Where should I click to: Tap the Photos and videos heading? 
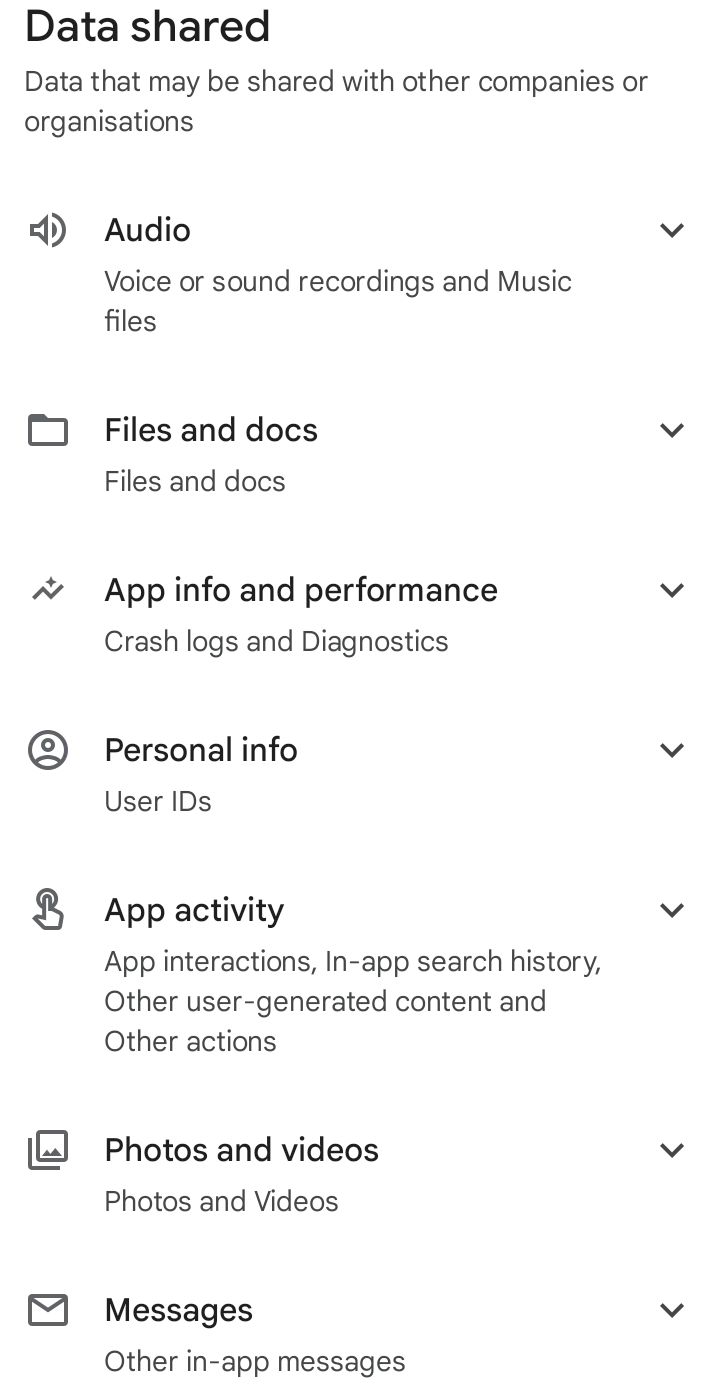click(241, 1150)
